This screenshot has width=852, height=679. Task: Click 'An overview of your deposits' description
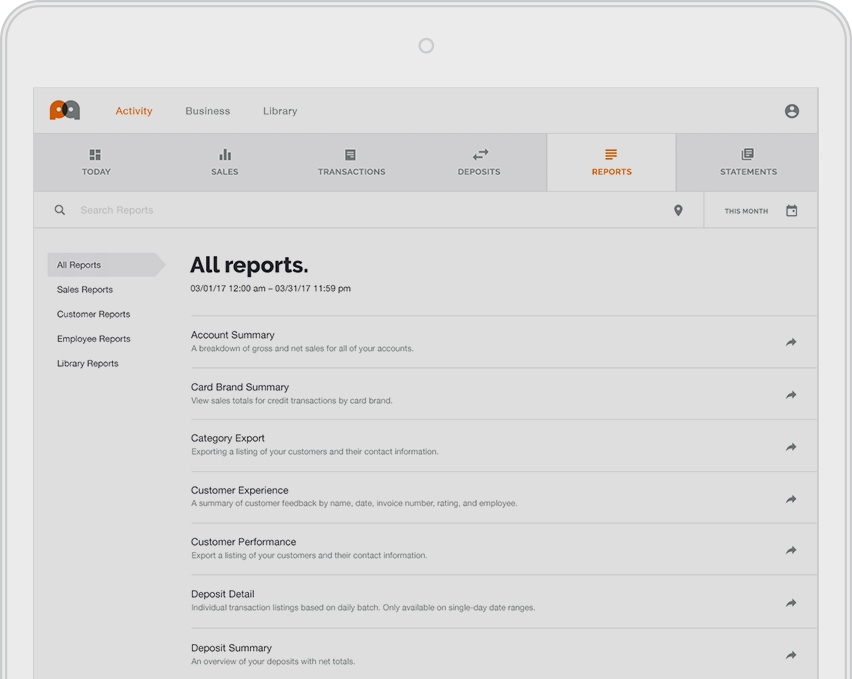[273, 661]
